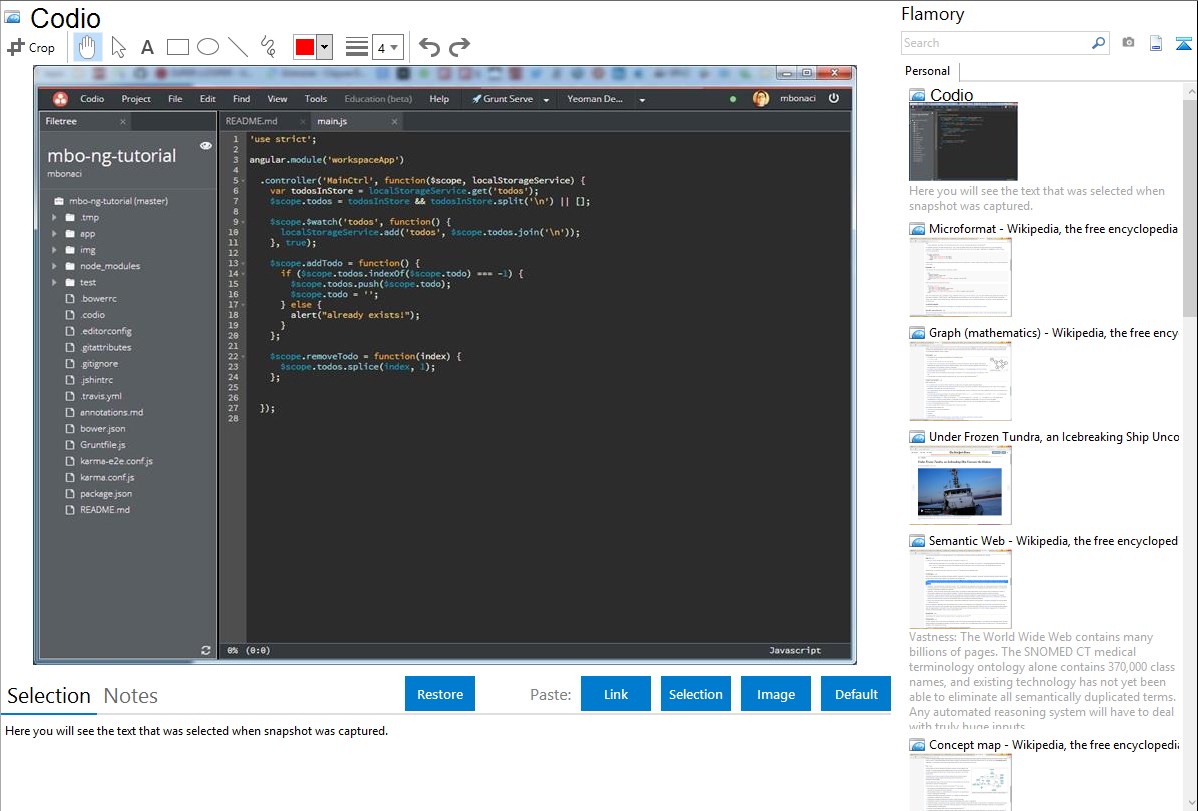Open the Find menu in Codio

point(241,99)
